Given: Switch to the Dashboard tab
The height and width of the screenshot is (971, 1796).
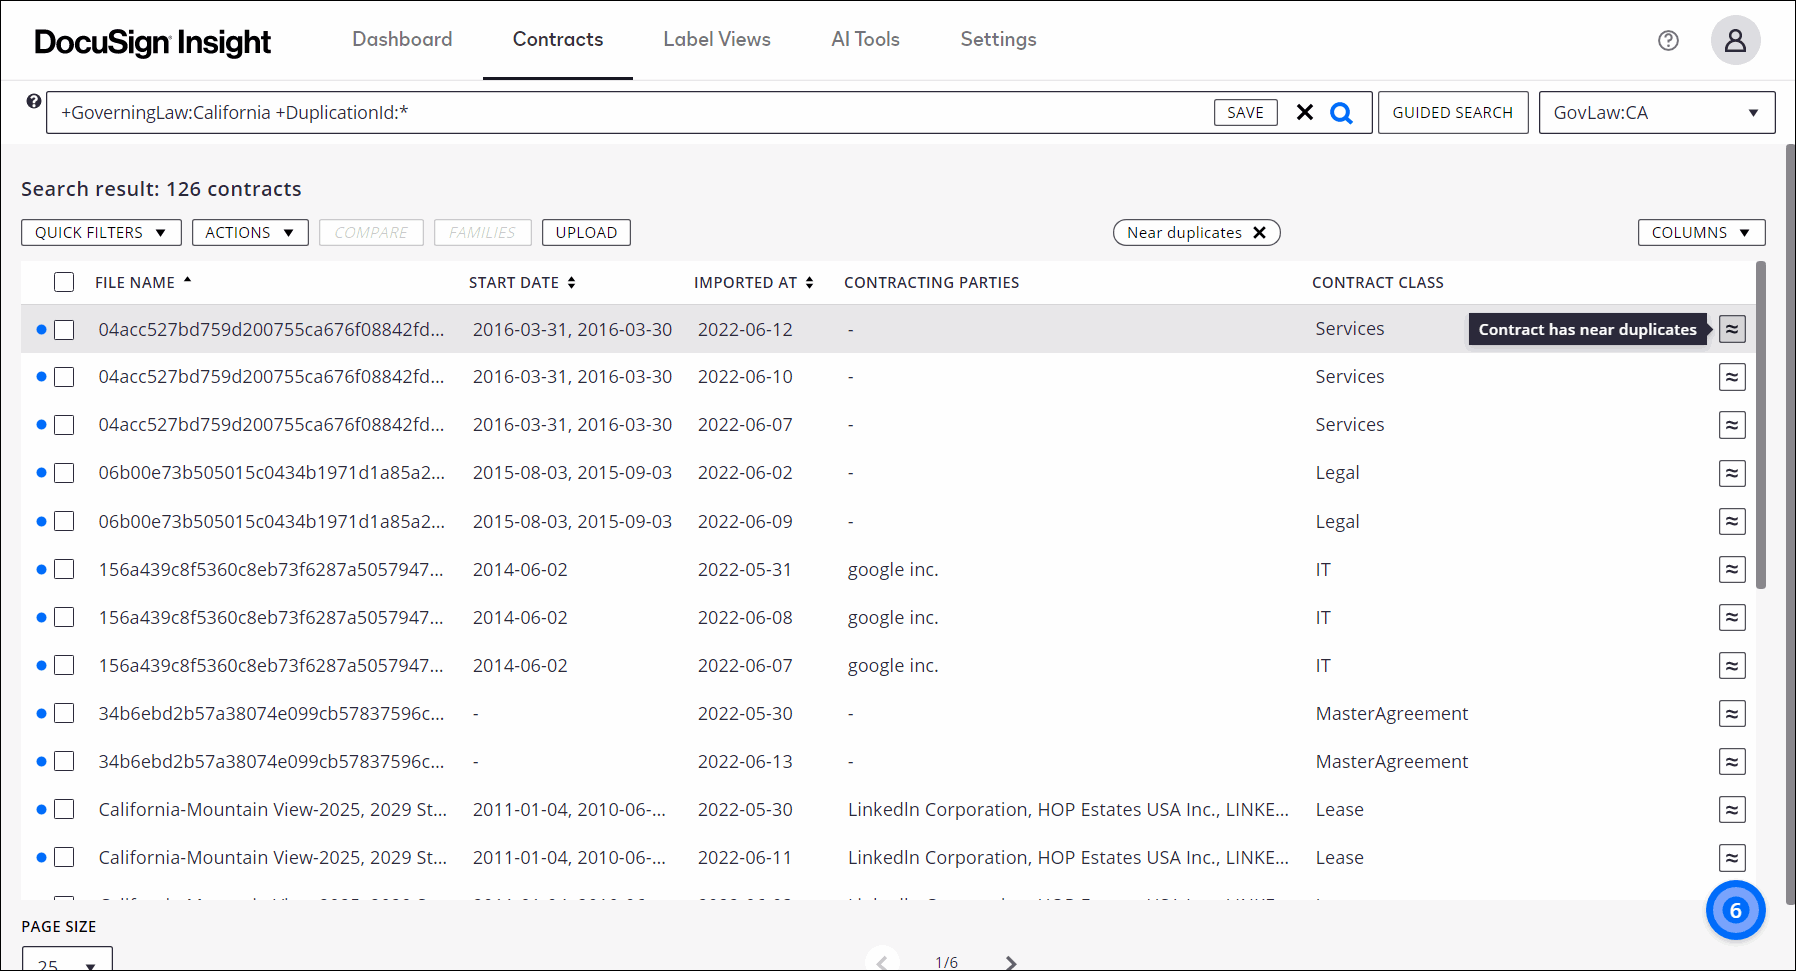Looking at the screenshot, I should [x=402, y=40].
